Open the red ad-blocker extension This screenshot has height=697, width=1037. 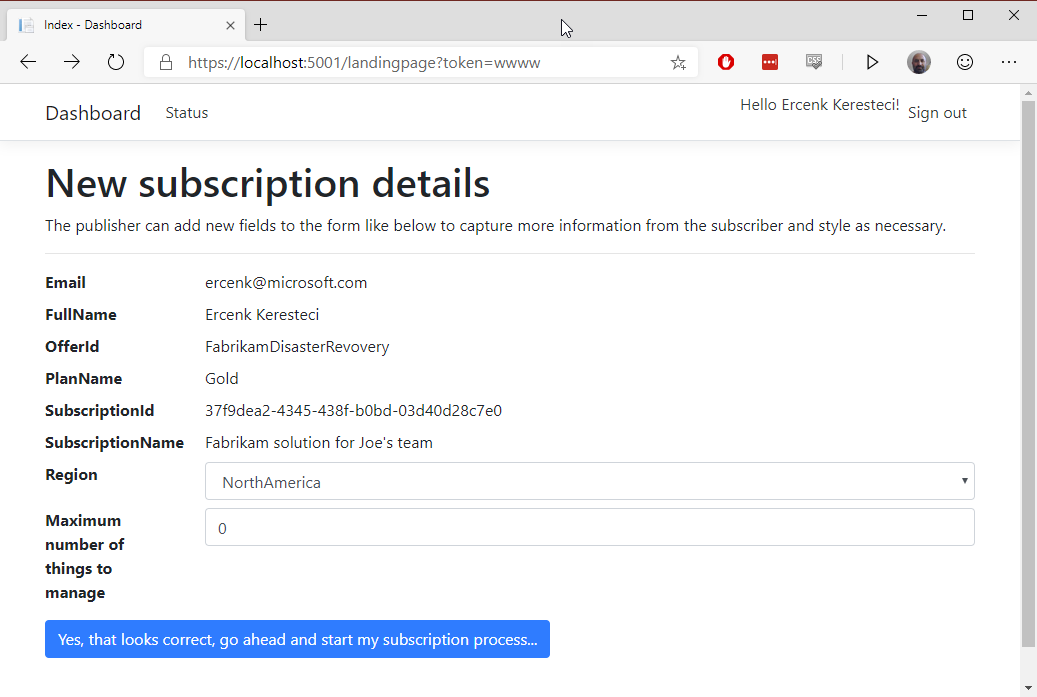click(726, 62)
